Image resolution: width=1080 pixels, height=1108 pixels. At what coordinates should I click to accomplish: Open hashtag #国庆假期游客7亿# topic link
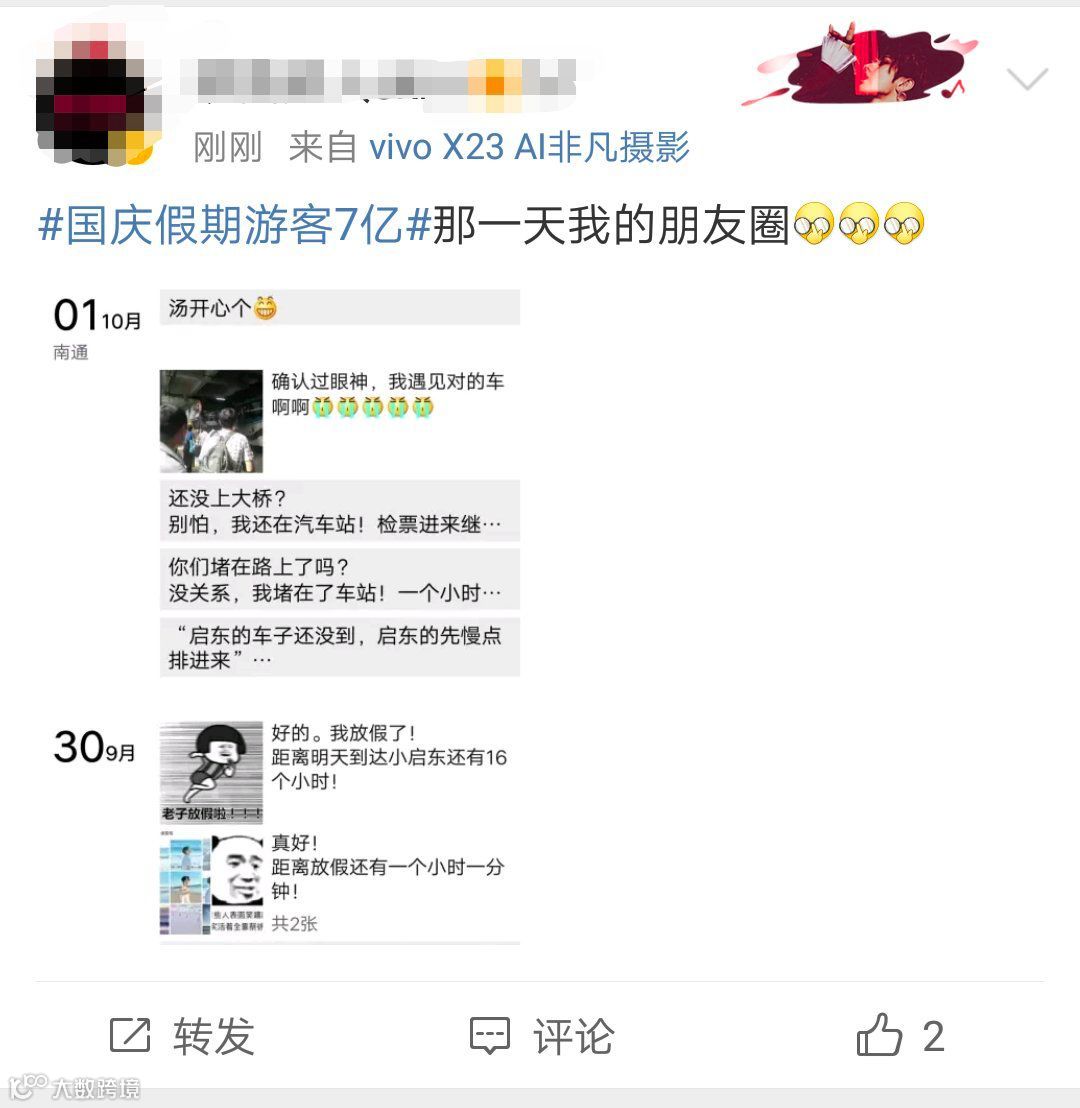(x=234, y=225)
